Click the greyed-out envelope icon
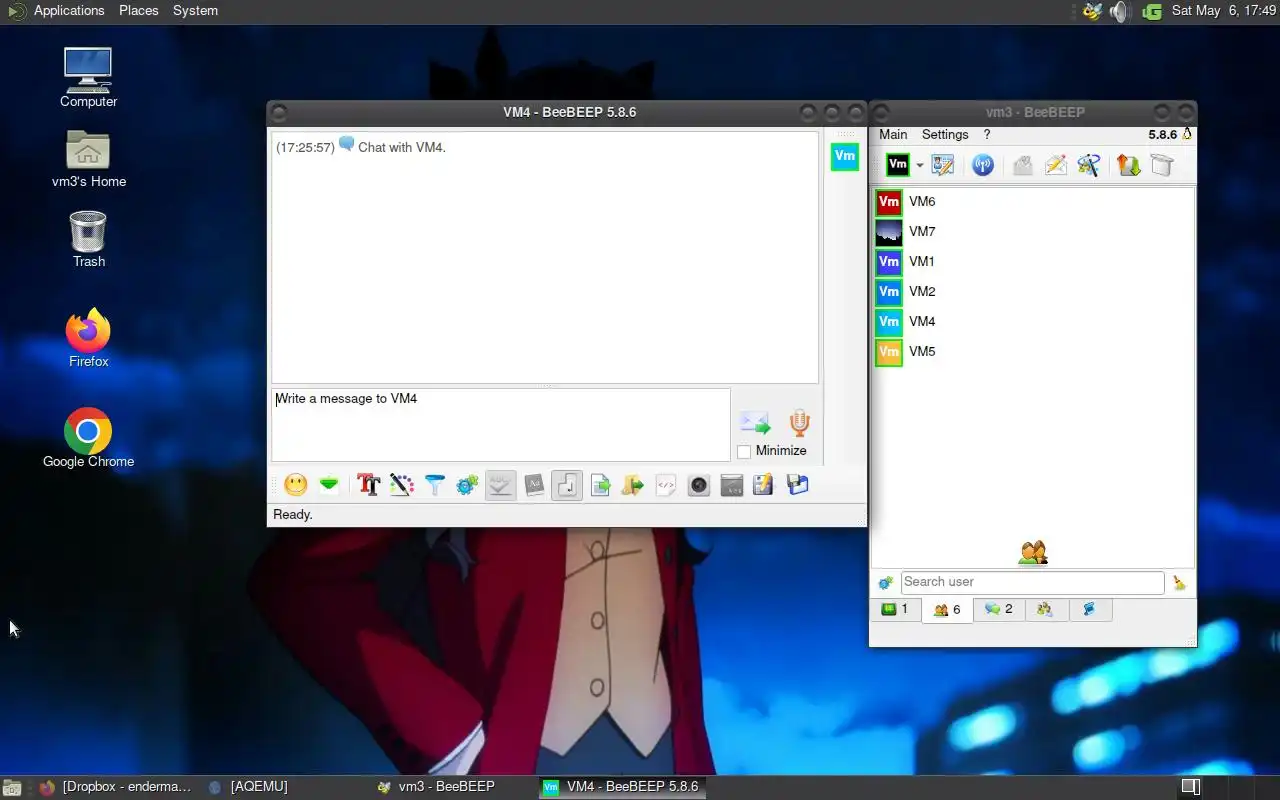Screen dimensions: 1280x800 [1022, 165]
